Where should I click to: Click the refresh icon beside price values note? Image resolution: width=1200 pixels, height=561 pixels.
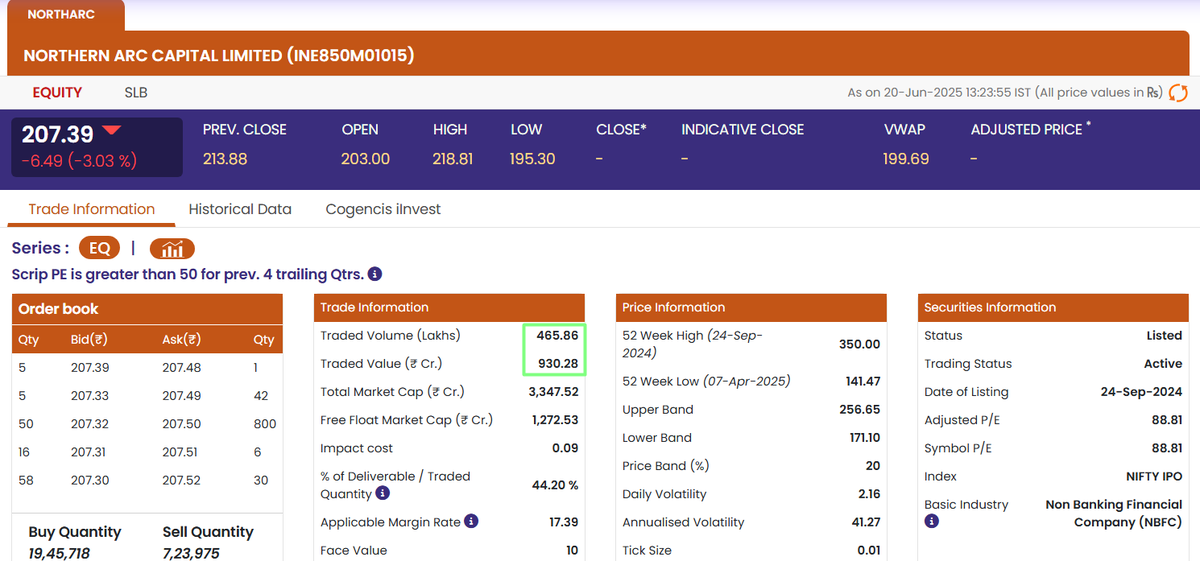pyautogui.click(x=1178, y=92)
